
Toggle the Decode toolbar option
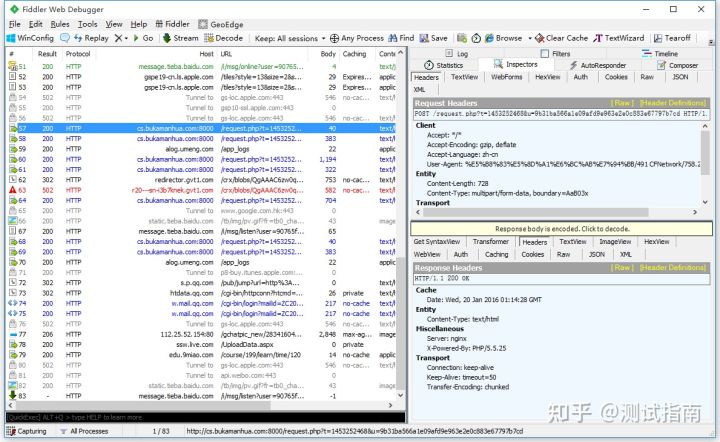click(x=224, y=38)
